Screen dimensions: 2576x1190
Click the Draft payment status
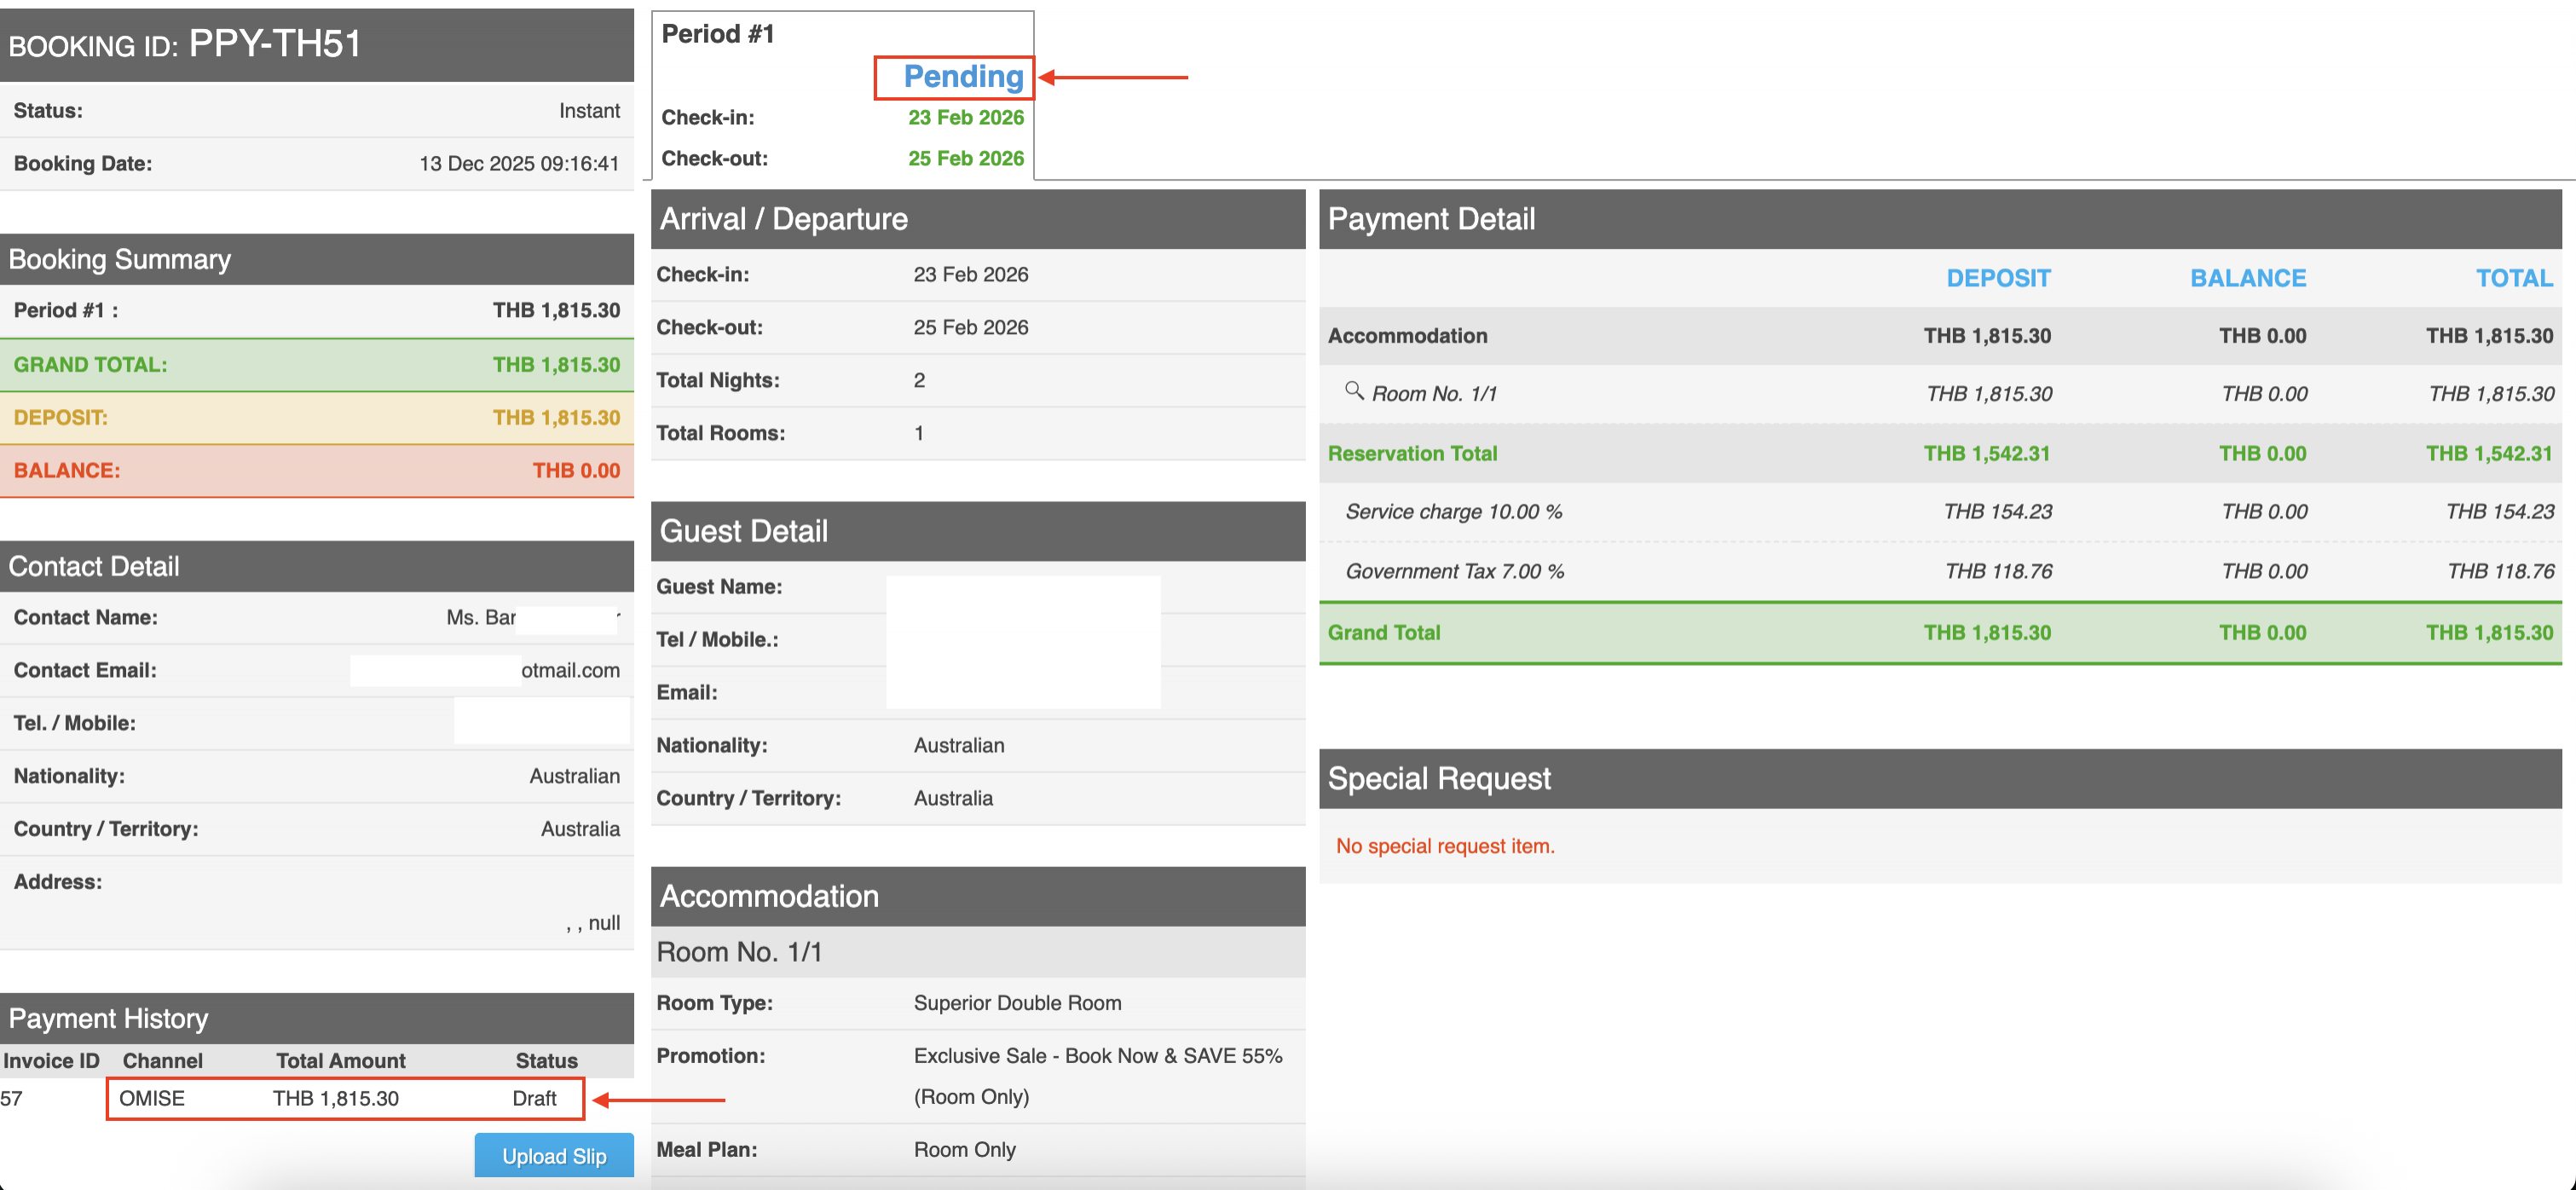534,1098
